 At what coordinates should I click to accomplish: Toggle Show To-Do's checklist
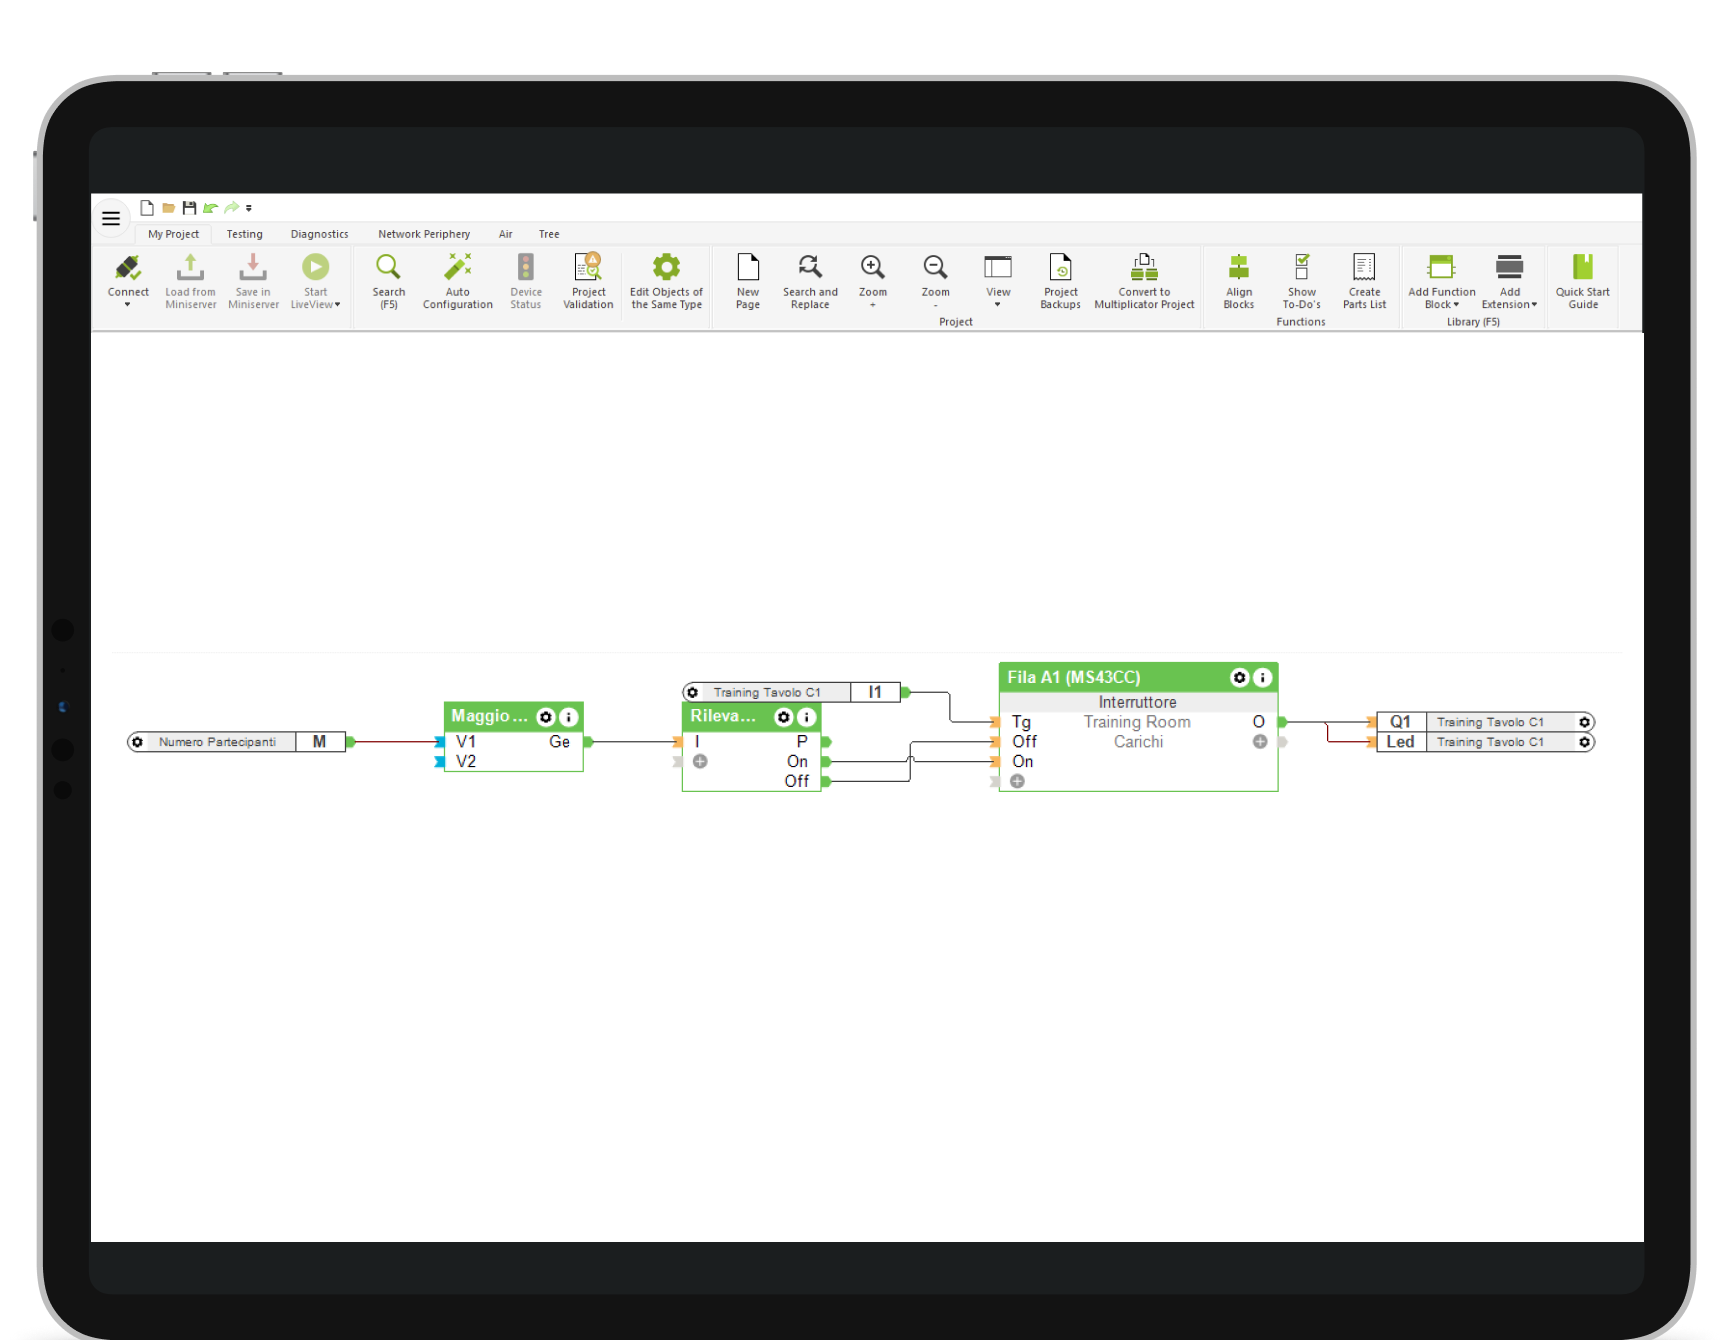click(1301, 280)
